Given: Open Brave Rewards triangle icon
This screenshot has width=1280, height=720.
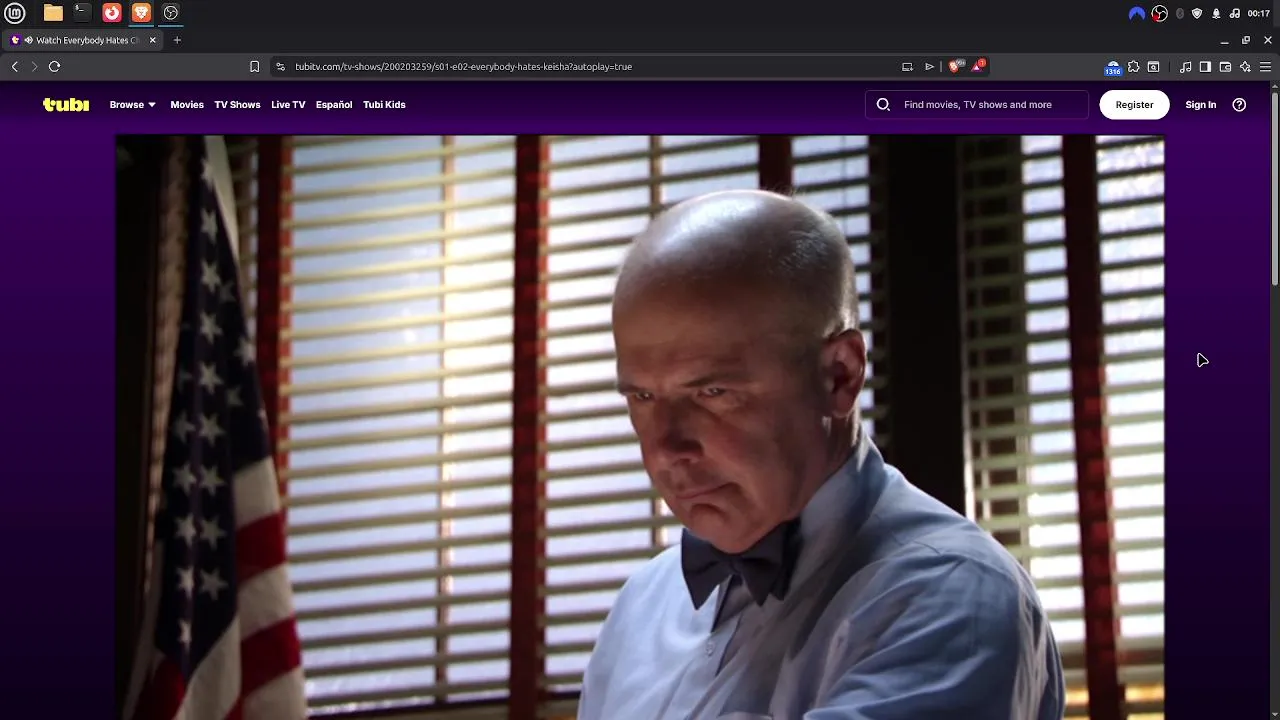Looking at the screenshot, I should pyautogui.click(x=978, y=66).
